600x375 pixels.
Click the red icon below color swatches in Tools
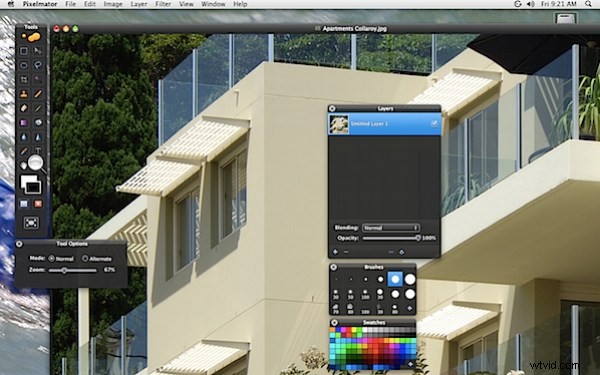point(38,204)
